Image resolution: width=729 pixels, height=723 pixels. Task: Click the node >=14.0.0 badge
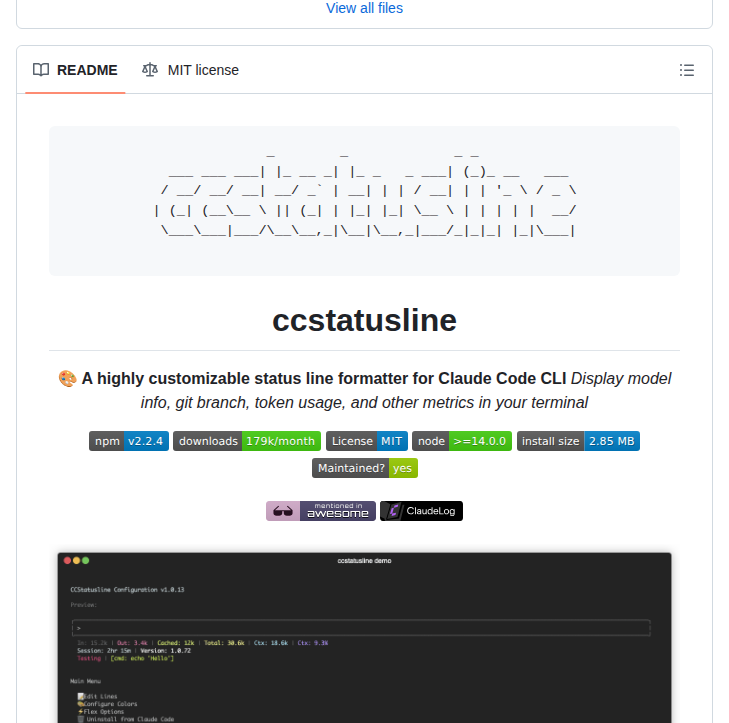[462, 441]
